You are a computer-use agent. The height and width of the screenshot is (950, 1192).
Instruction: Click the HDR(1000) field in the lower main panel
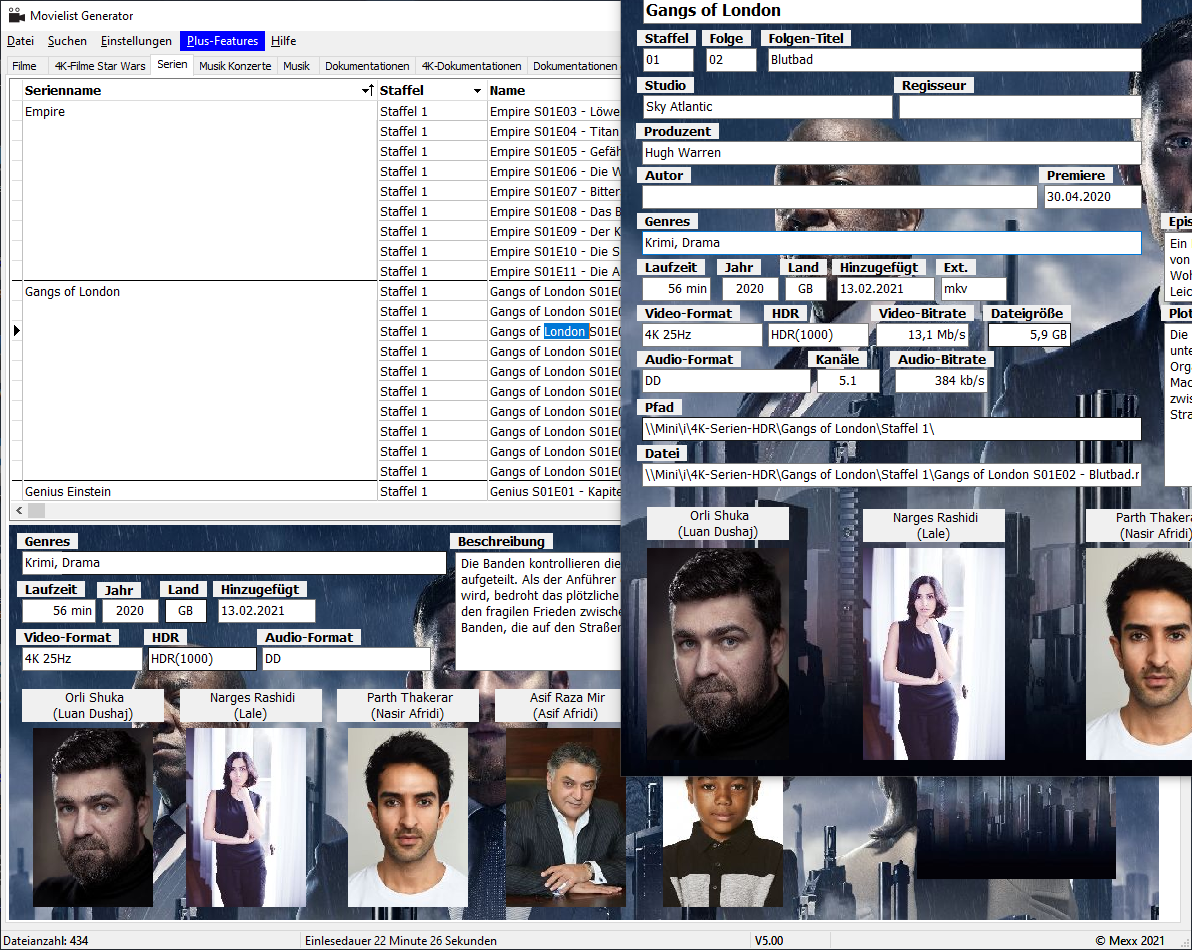click(202, 659)
